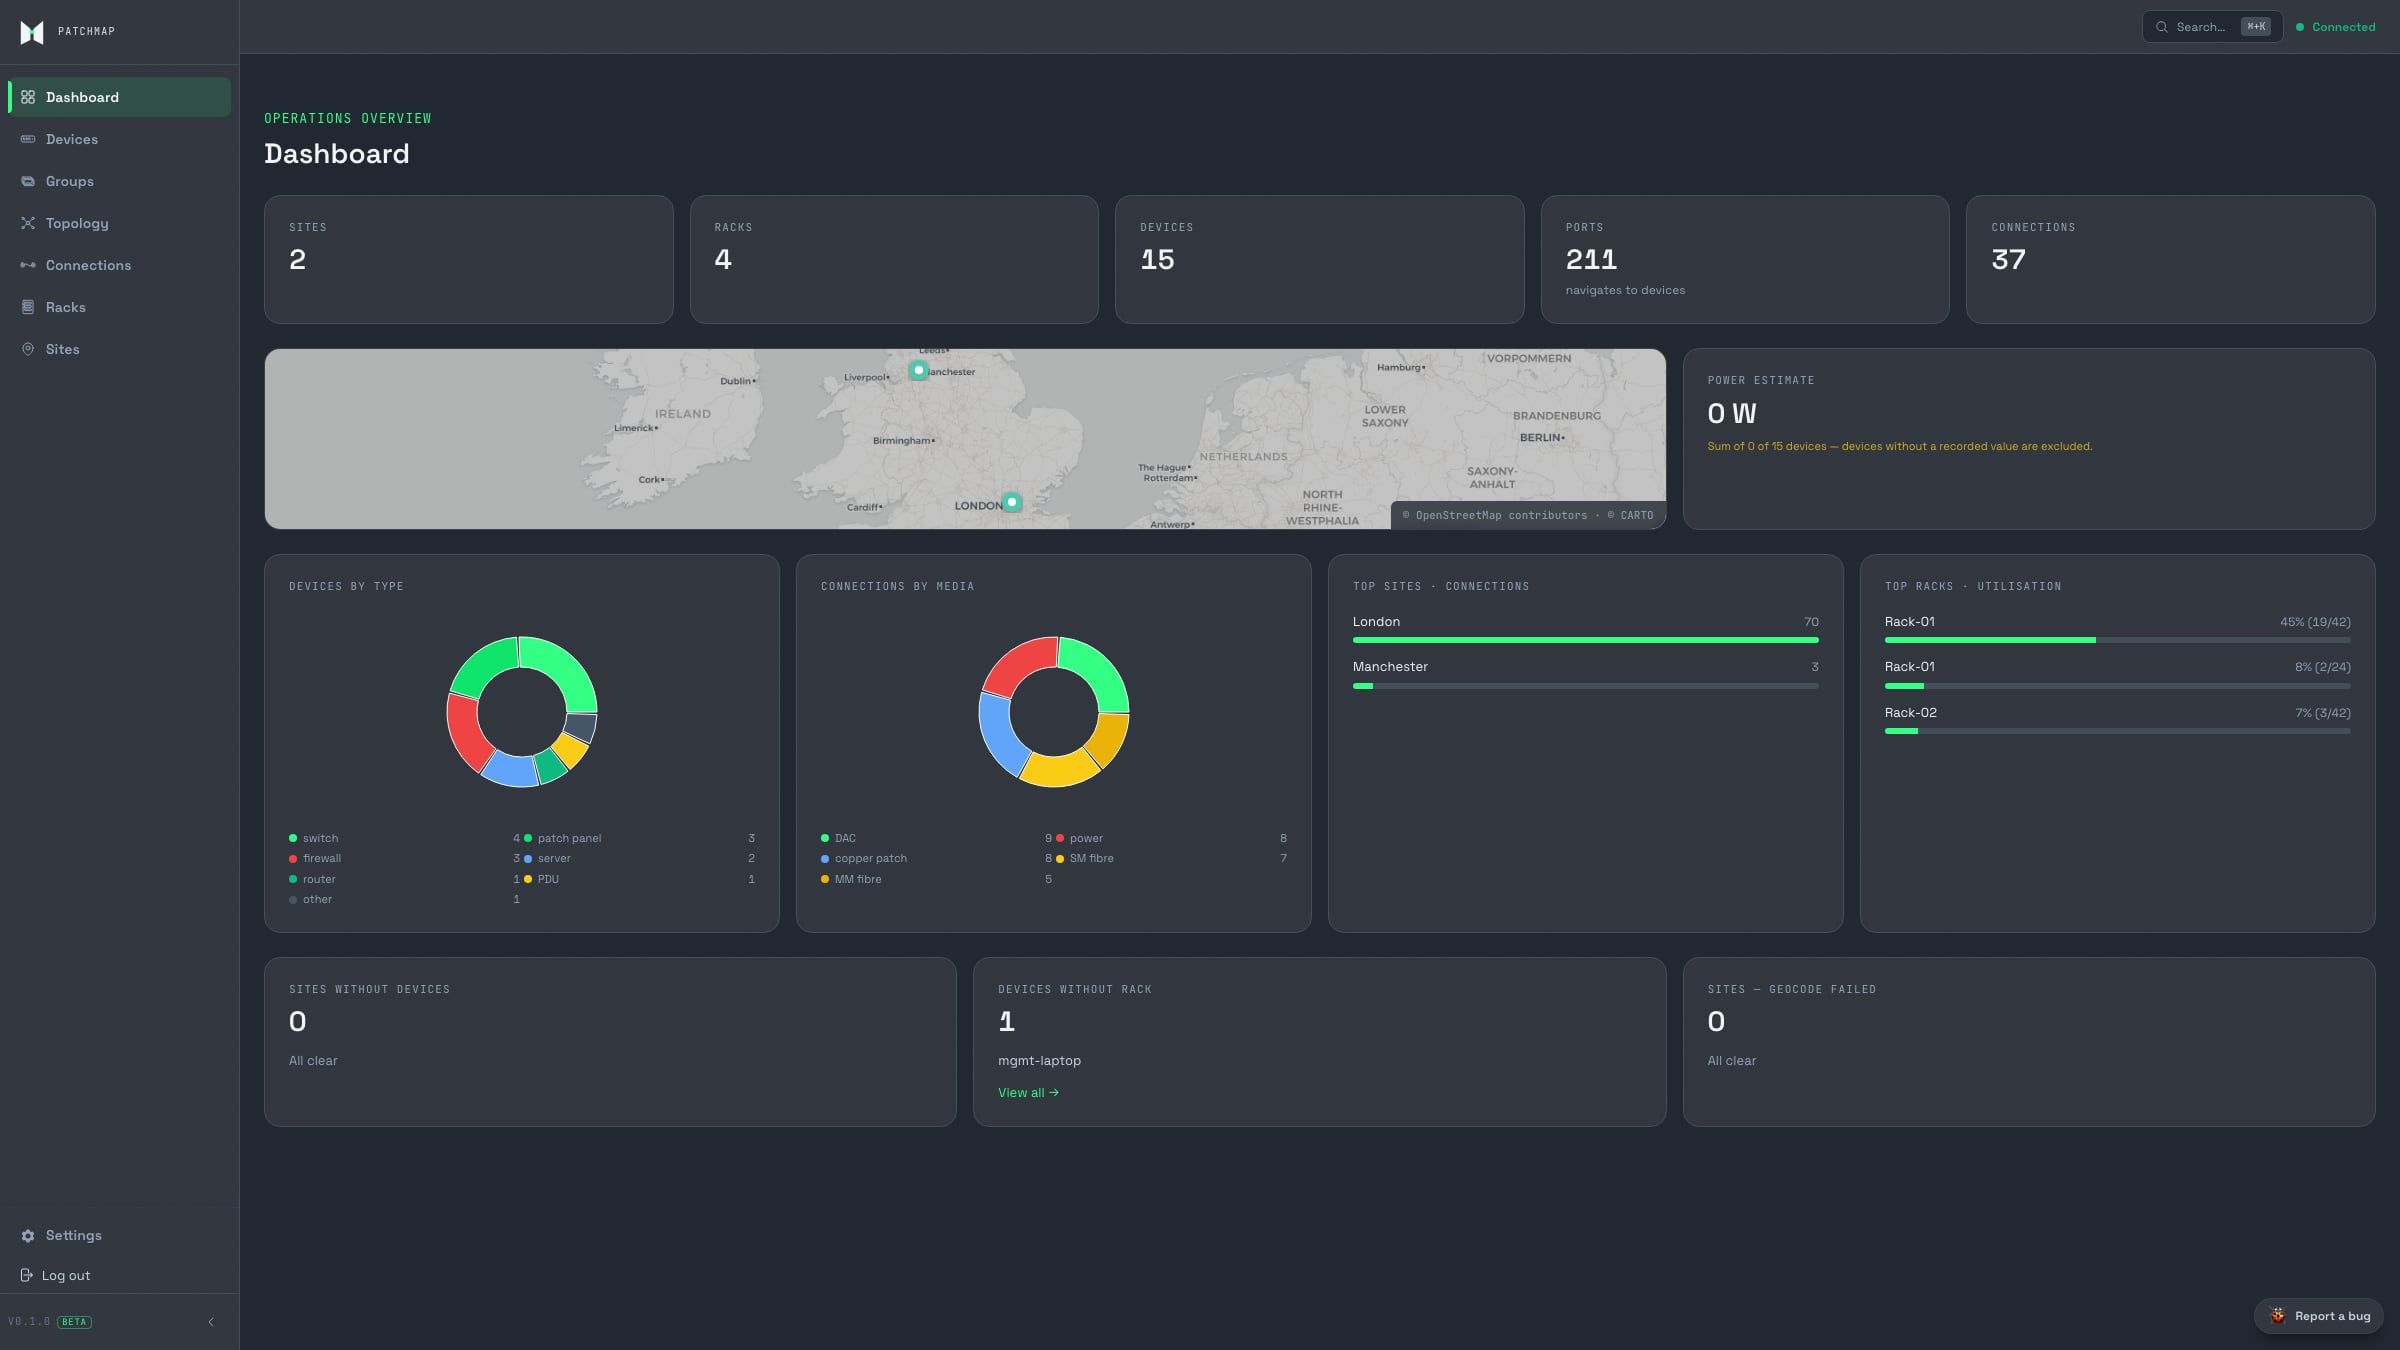
Task: Click the Racks icon in sidebar
Action: (x=28, y=307)
